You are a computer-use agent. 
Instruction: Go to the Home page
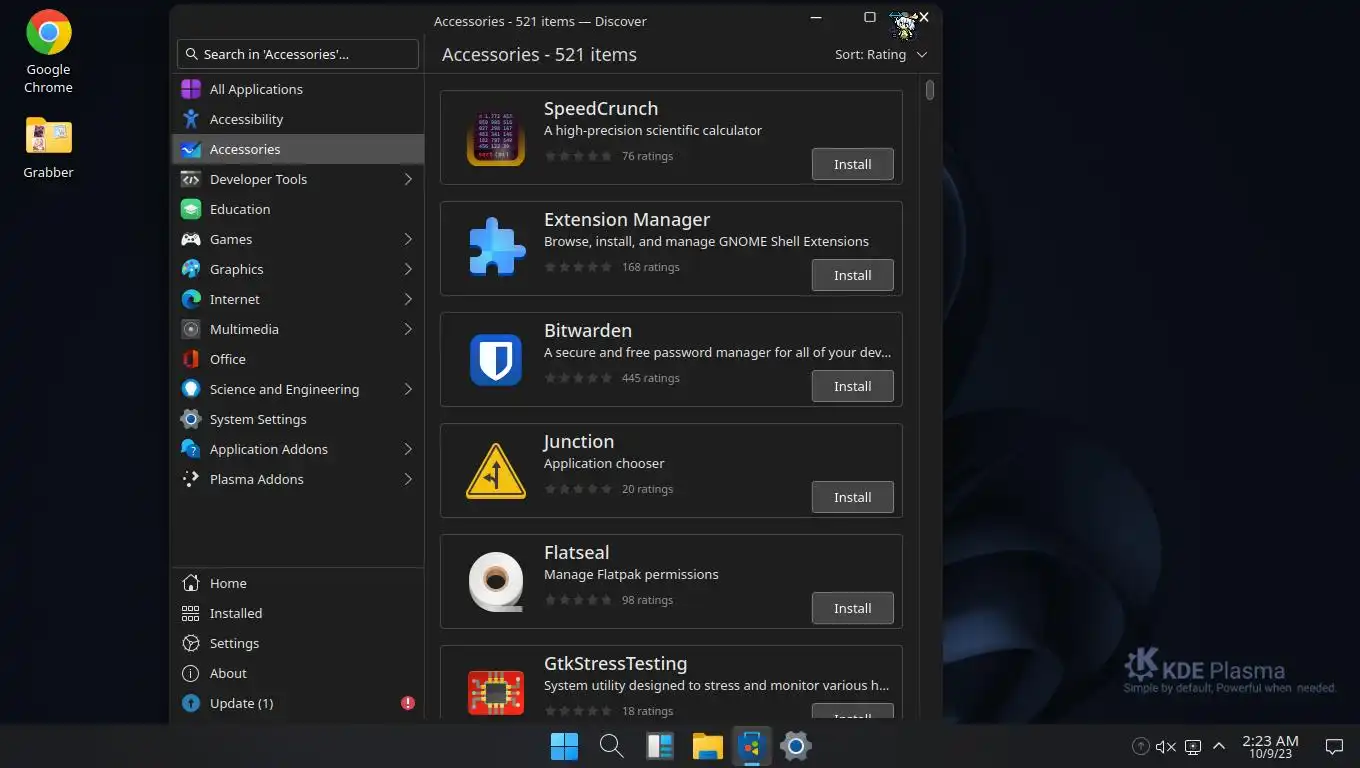tap(298, 583)
